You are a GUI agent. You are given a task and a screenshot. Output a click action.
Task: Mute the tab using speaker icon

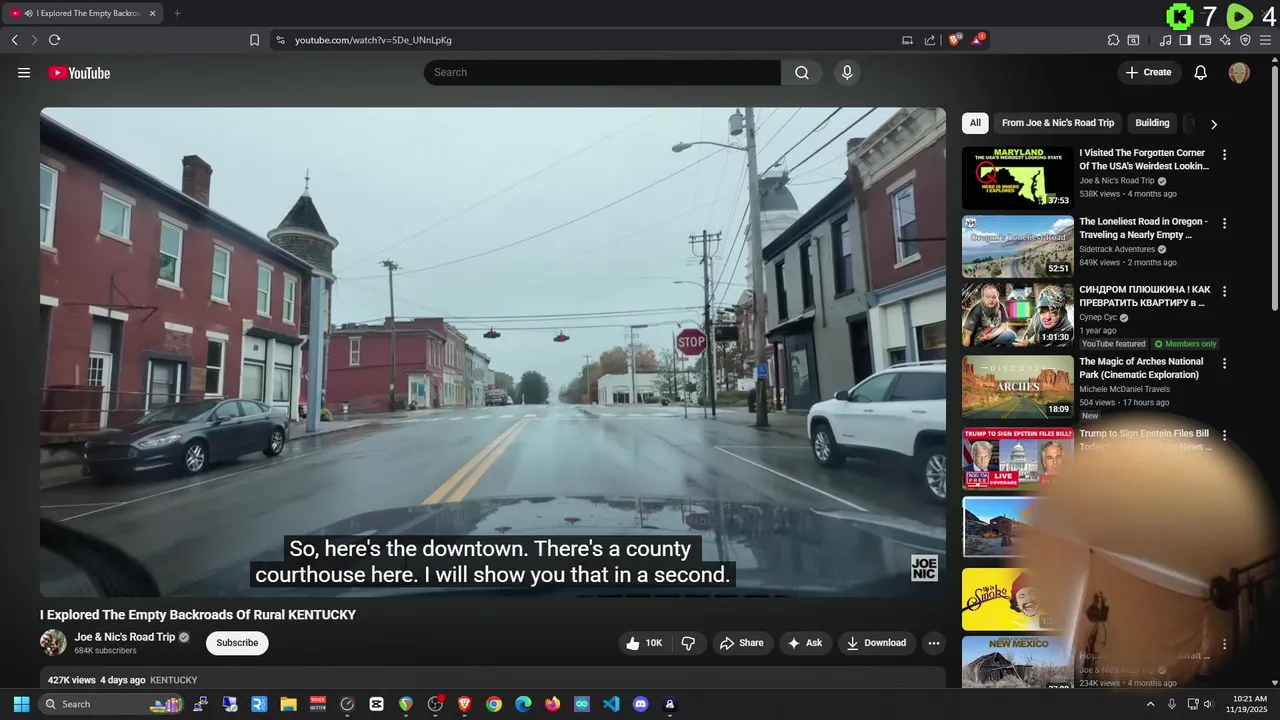[x=29, y=13]
